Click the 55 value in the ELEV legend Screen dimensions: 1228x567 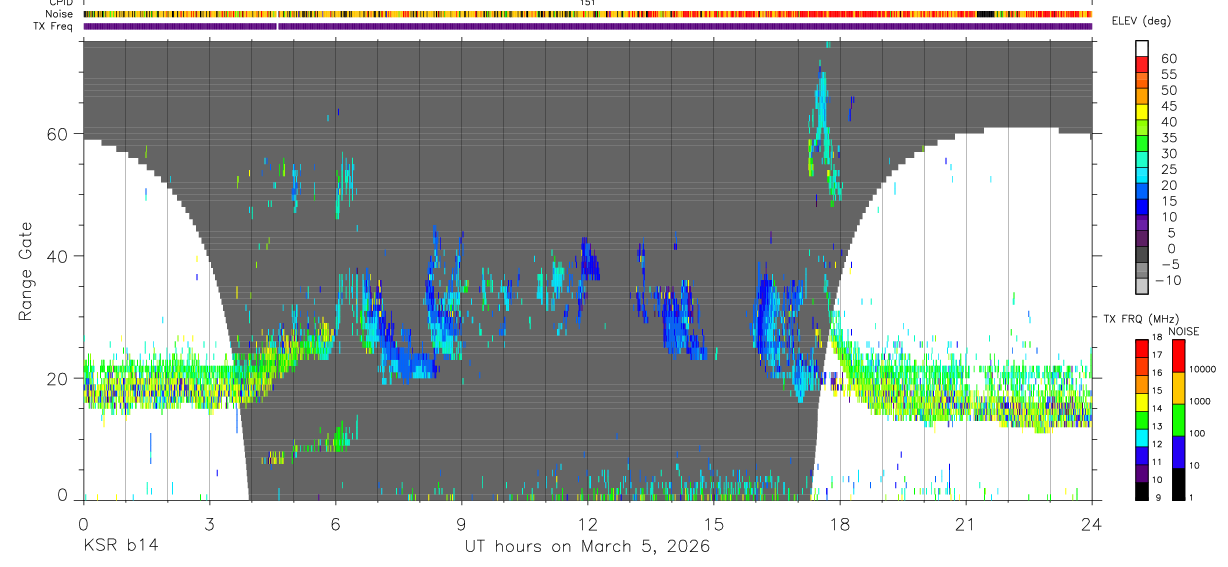(x=1167, y=74)
